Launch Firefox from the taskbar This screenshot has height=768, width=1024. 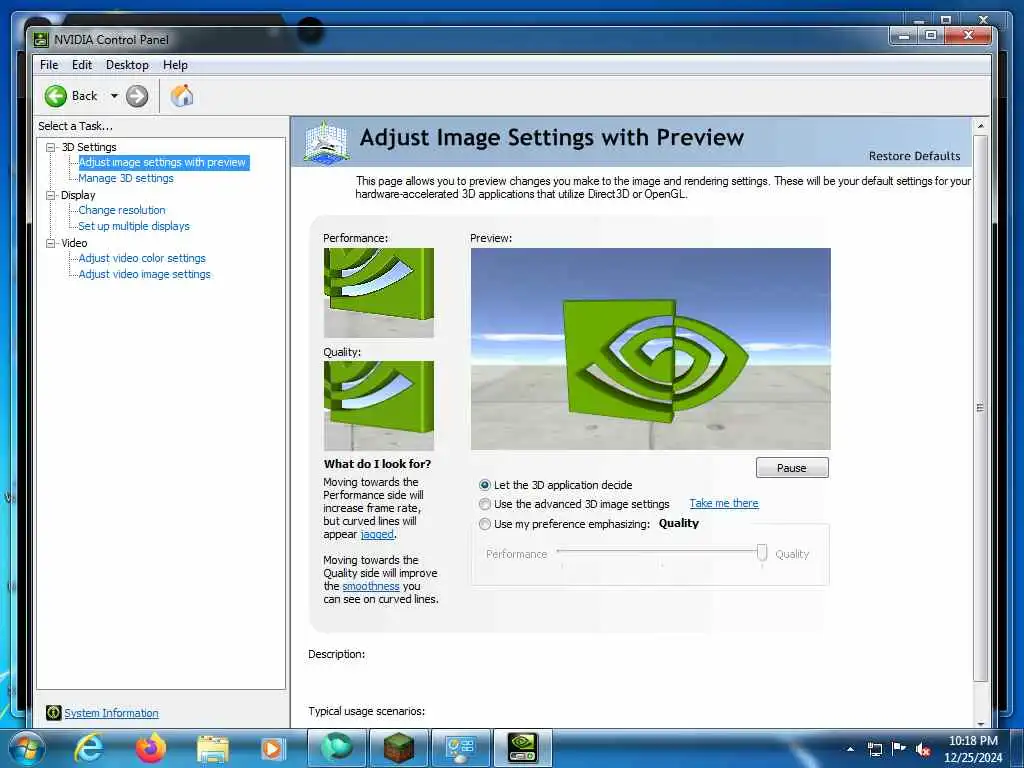tap(150, 748)
